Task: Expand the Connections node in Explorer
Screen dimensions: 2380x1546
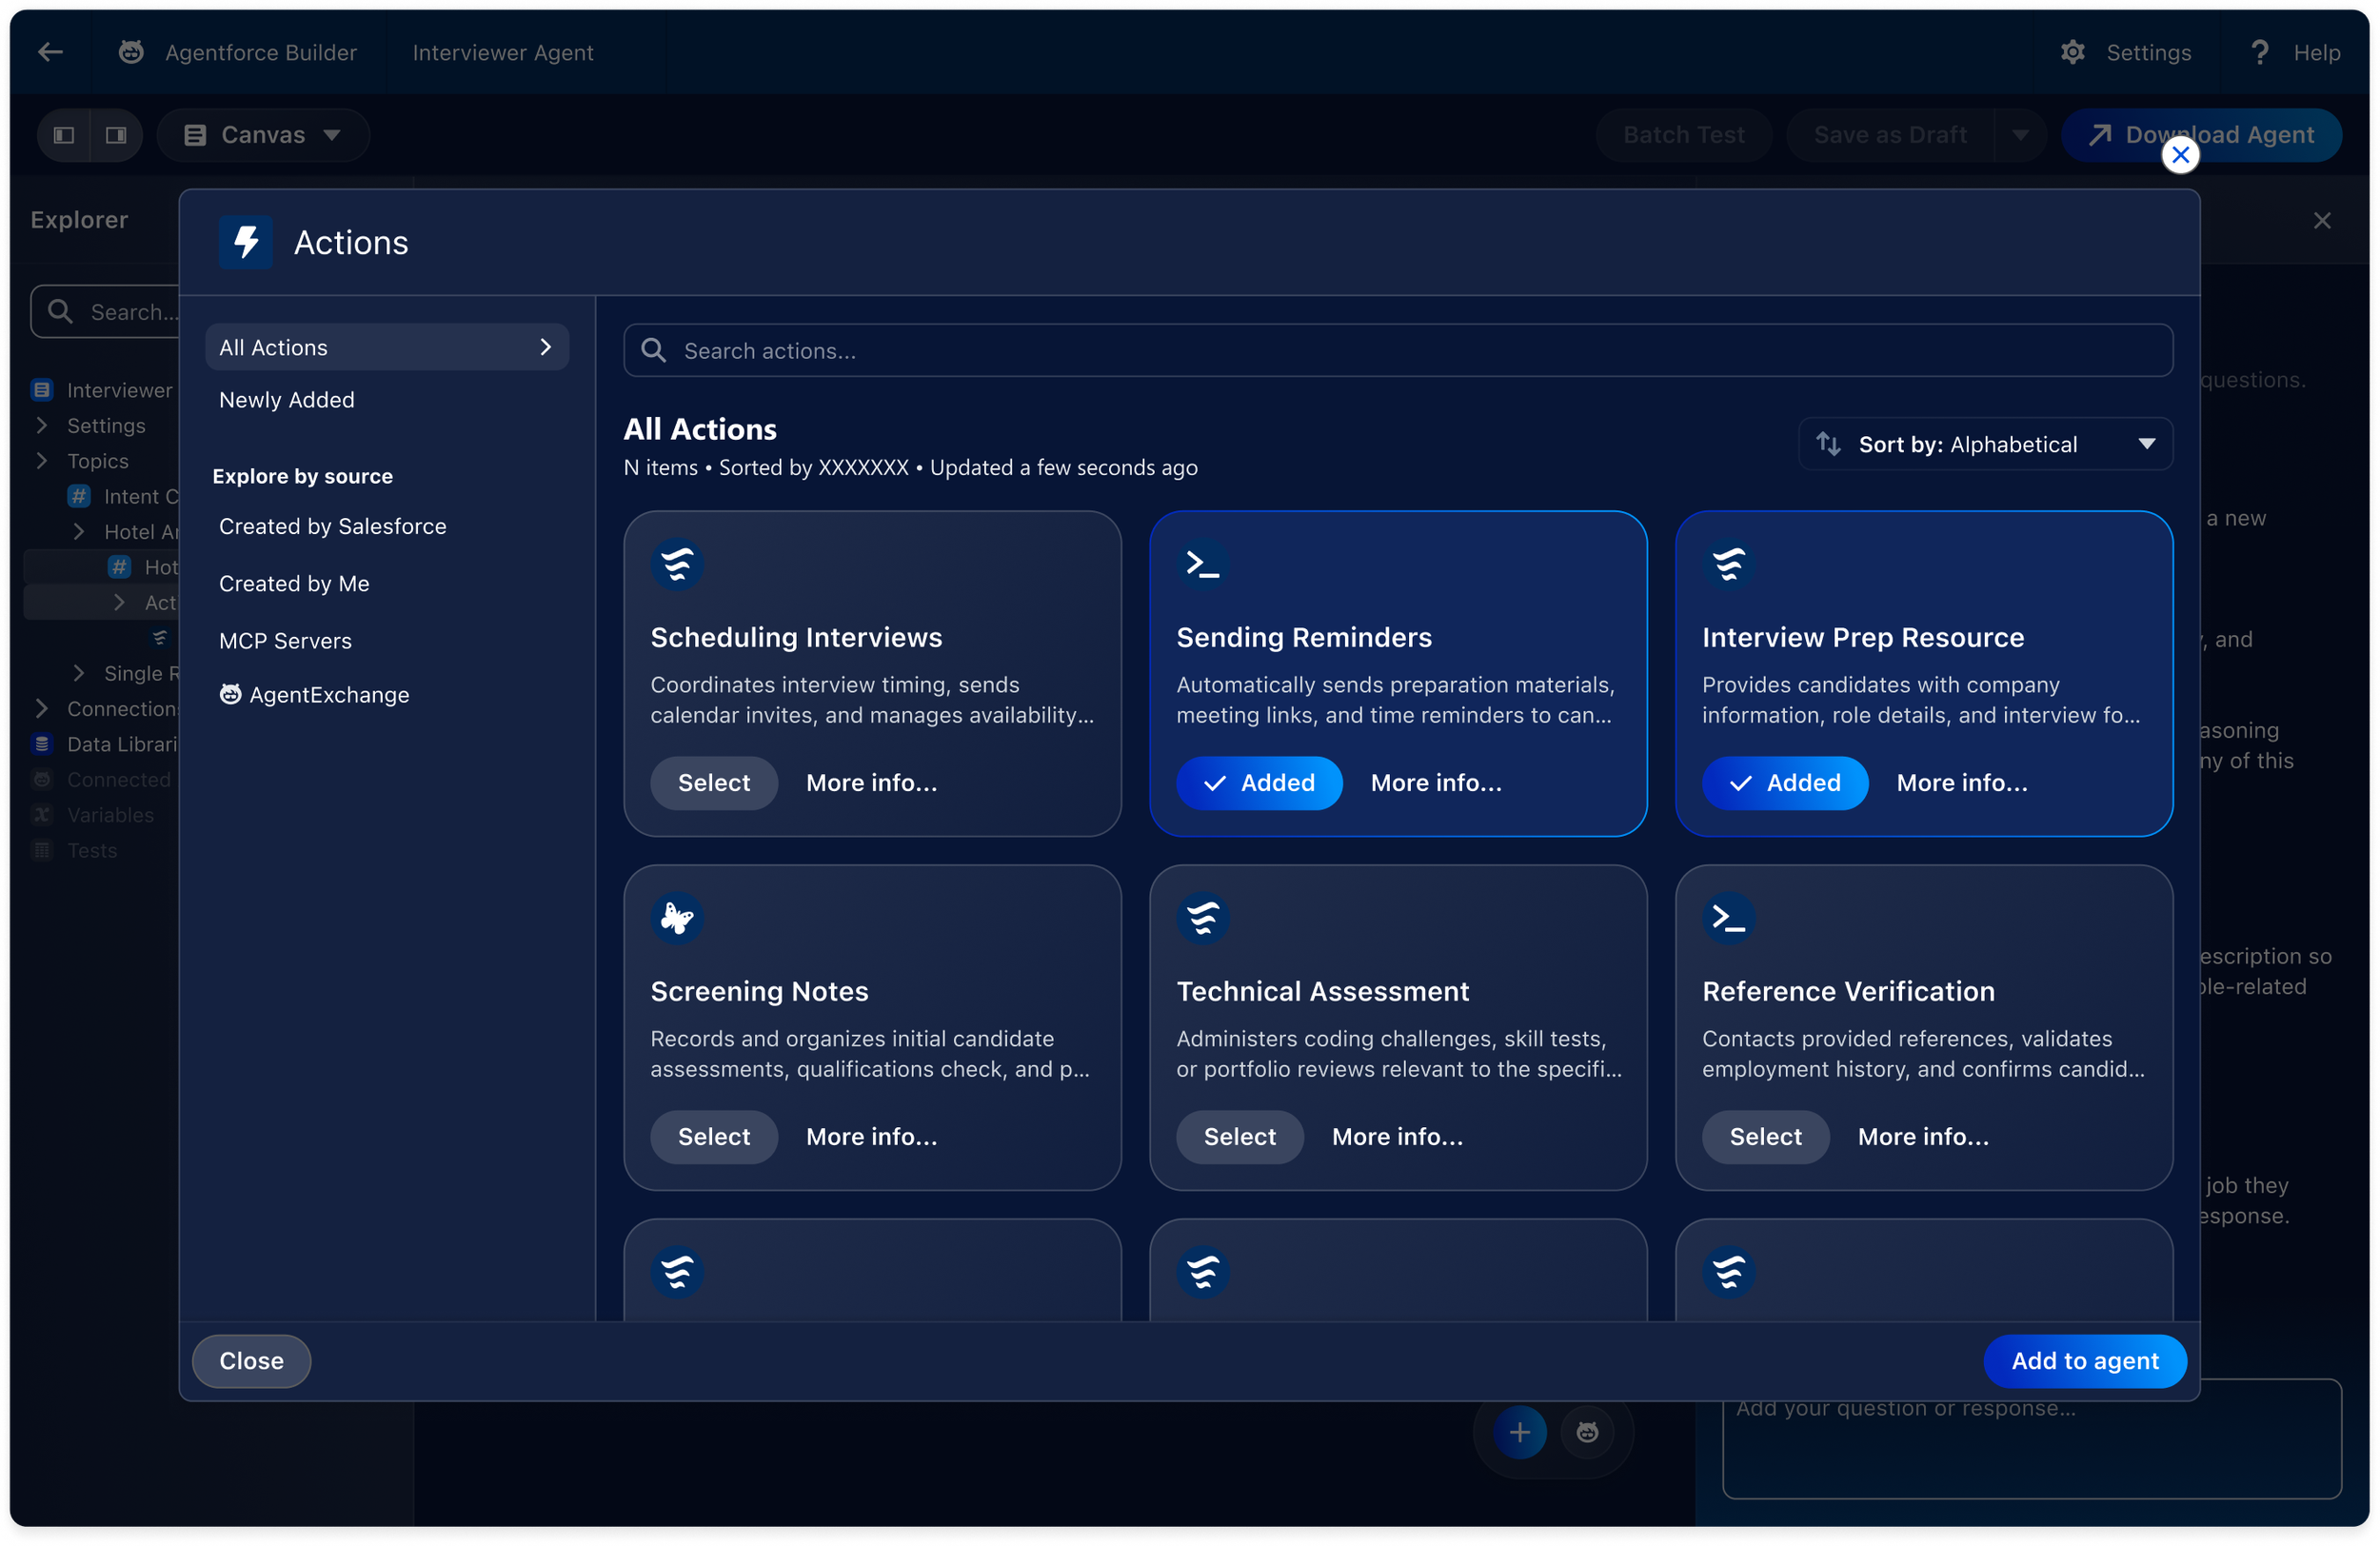Action: [x=42, y=708]
